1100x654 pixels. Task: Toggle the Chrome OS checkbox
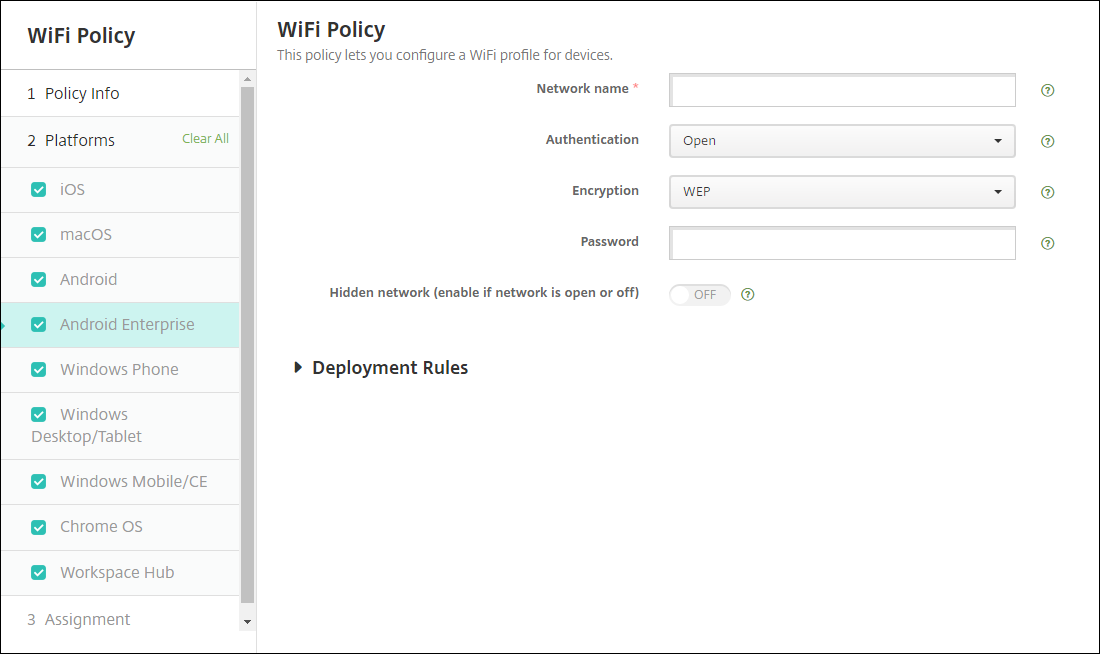point(39,527)
